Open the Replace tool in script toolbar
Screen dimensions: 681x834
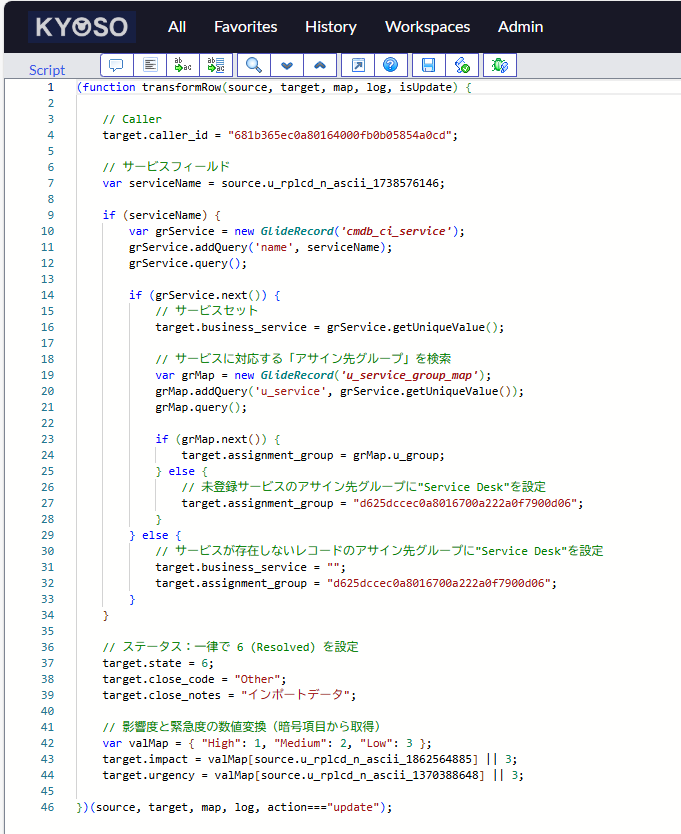click(x=182, y=65)
